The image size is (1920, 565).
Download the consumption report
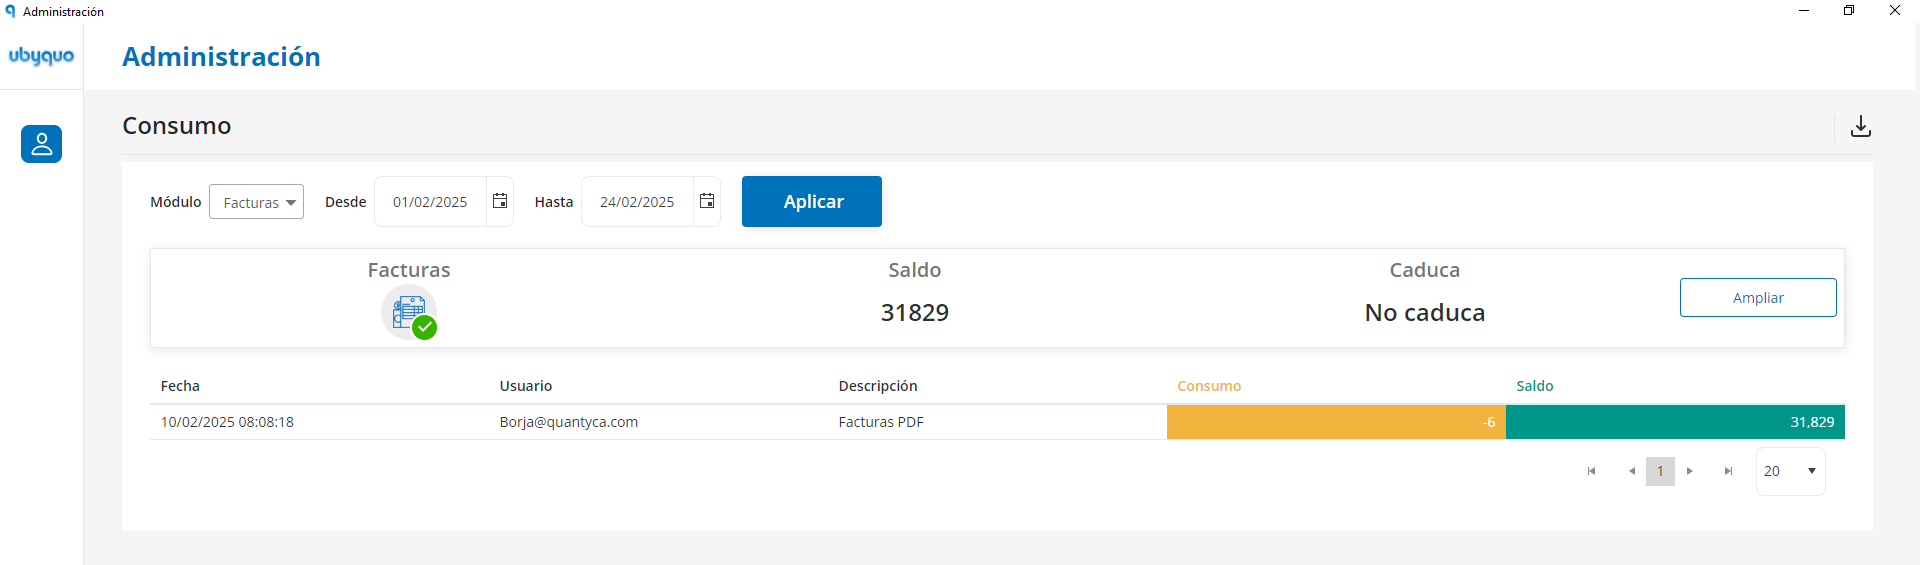coord(1860,126)
